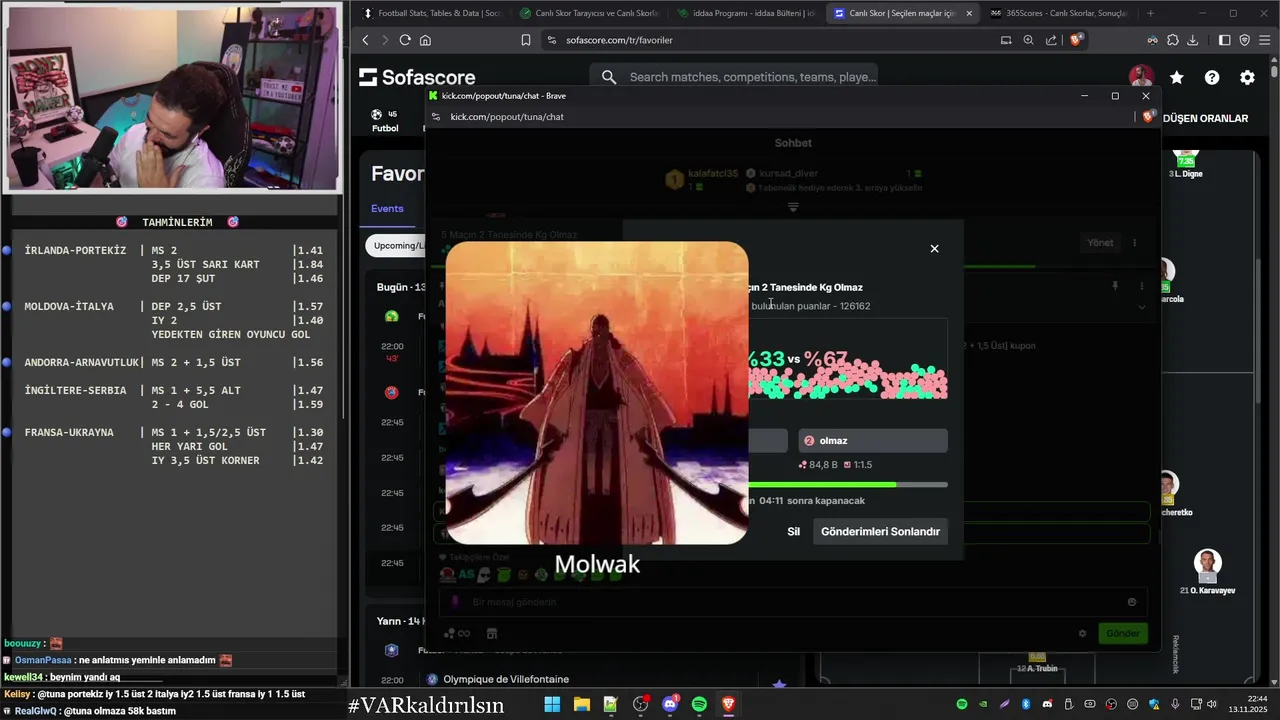This screenshot has width=1280, height=720.
Task: Close the active 'Canlı Skor' tab
Action: tap(968, 13)
